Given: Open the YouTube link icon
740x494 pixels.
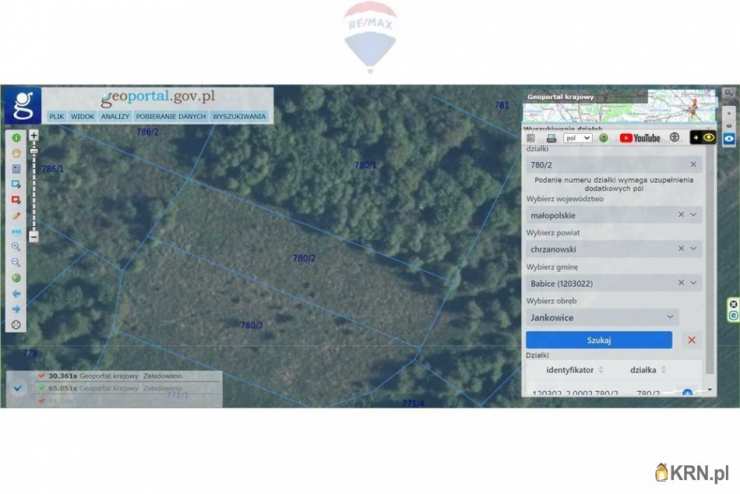Looking at the screenshot, I should (x=640, y=138).
